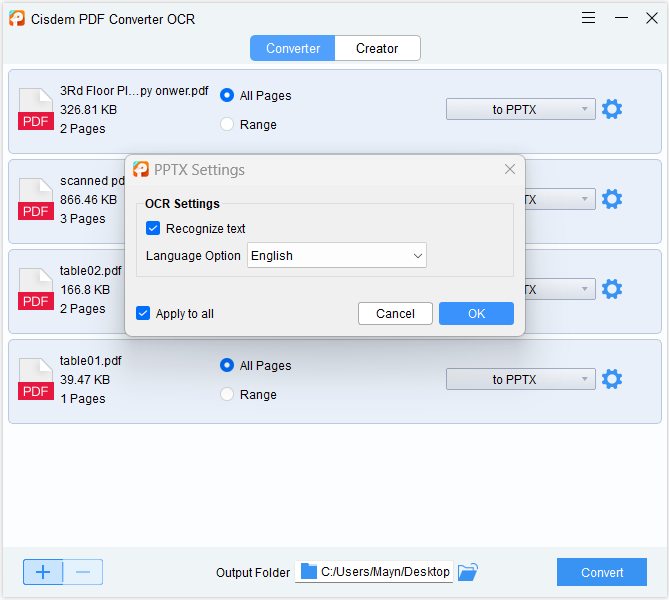Select Range option for table01.pdf

click(227, 395)
